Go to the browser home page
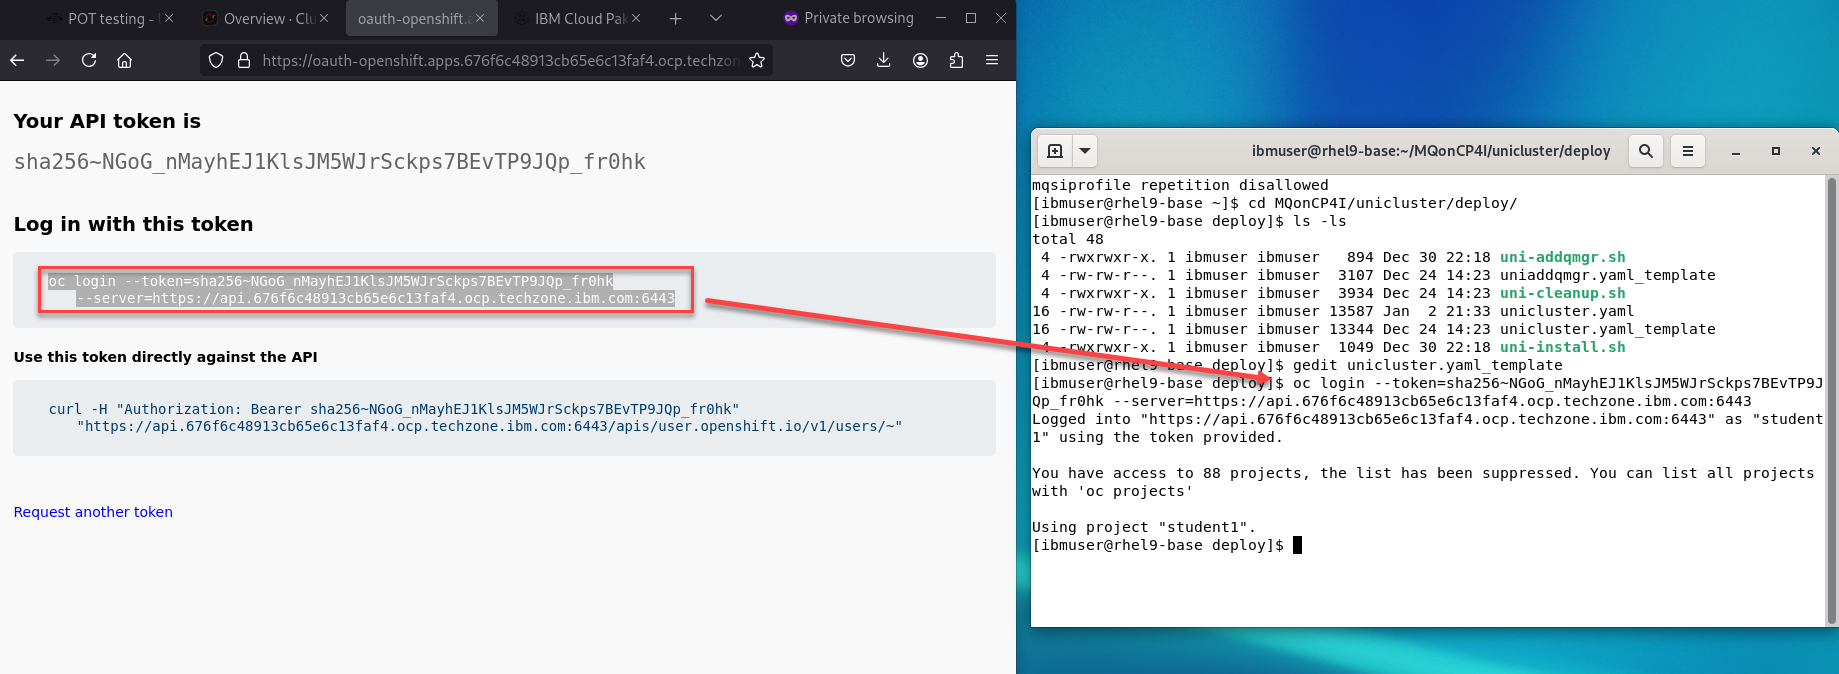This screenshot has height=674, width=1839. point(124,60)
